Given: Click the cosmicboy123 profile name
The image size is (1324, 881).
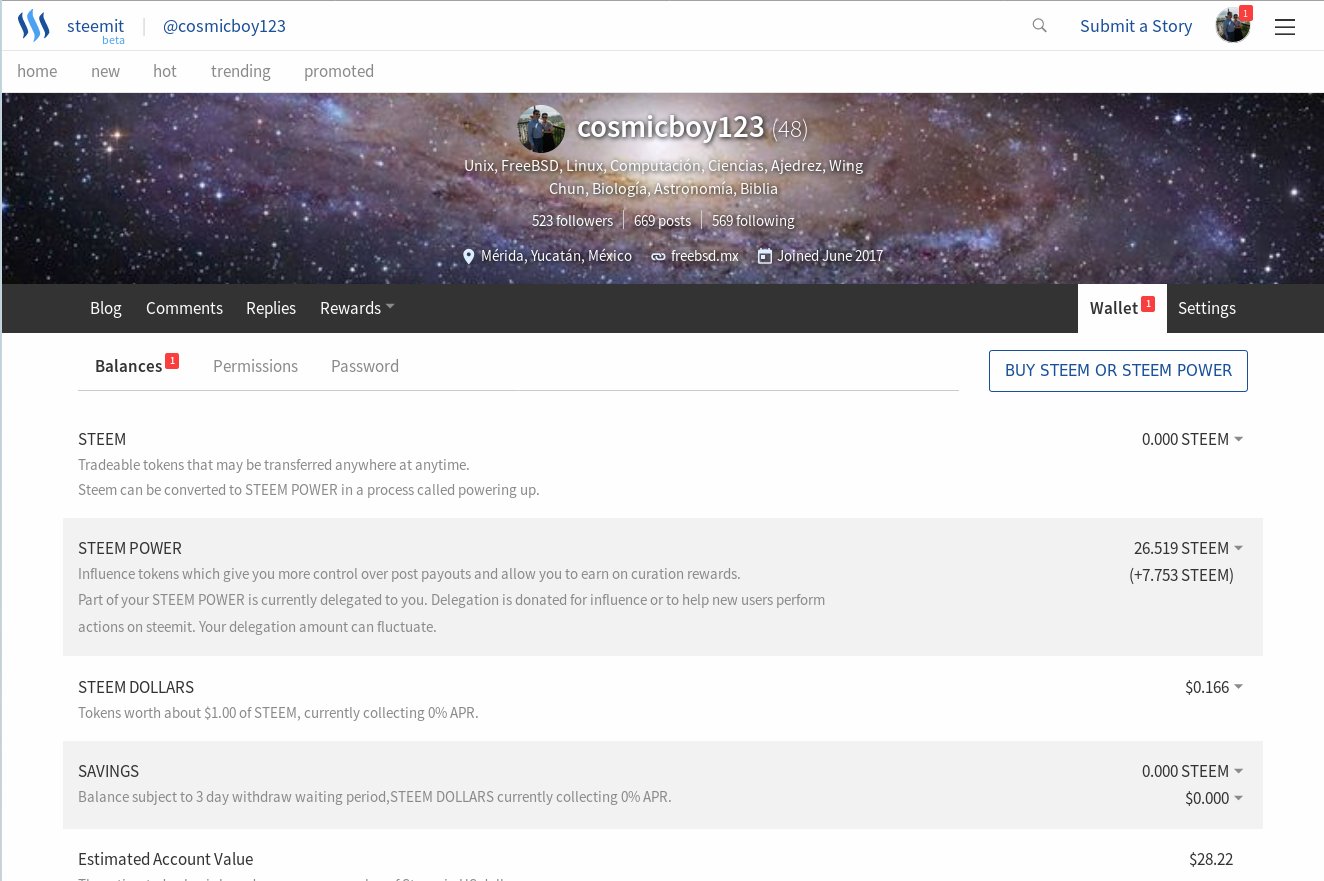Looking at the screenshot, I should pos(671,128).
